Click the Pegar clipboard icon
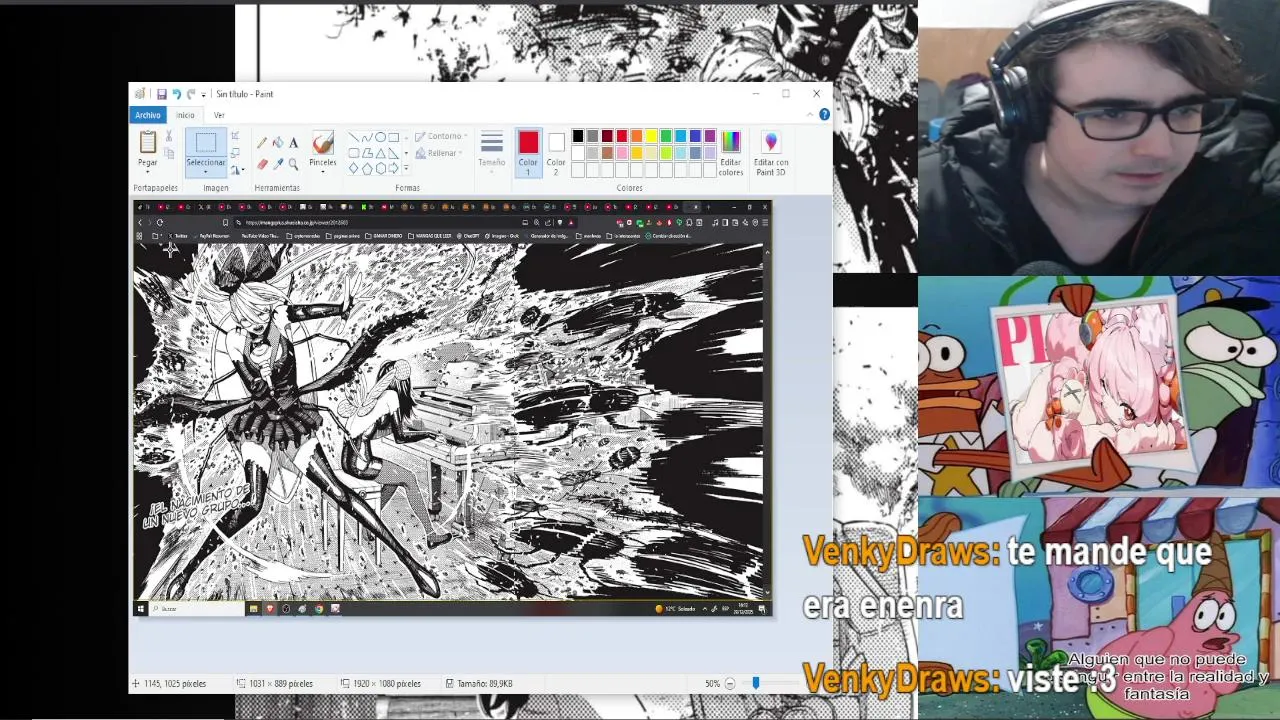The width and height of the screenshot is (1280, 720). click(x=148, y=142)
